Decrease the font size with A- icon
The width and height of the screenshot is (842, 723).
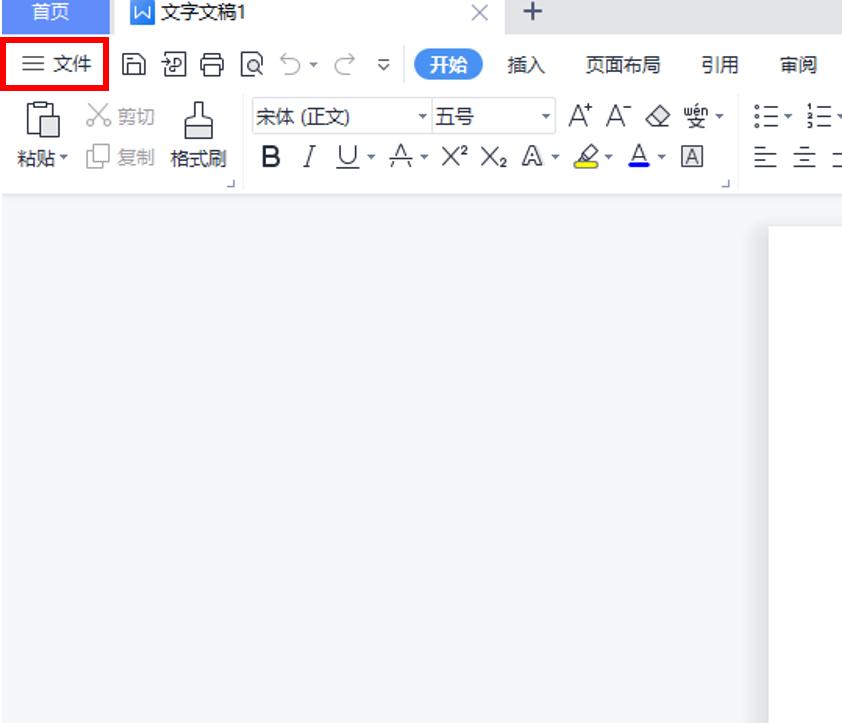(x=615, y=115)
